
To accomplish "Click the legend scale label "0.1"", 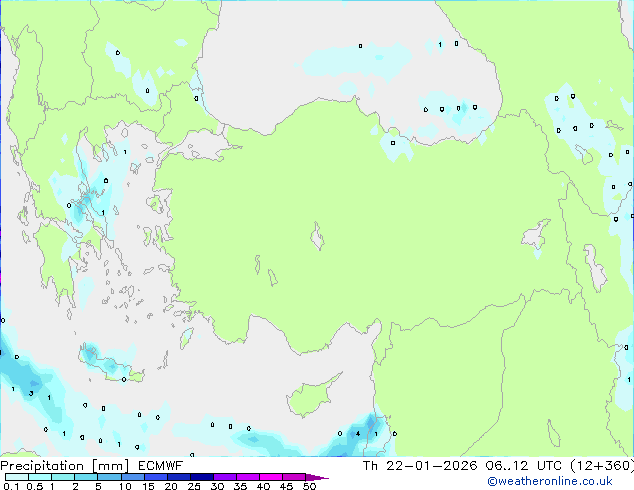I will click(11, 486).
